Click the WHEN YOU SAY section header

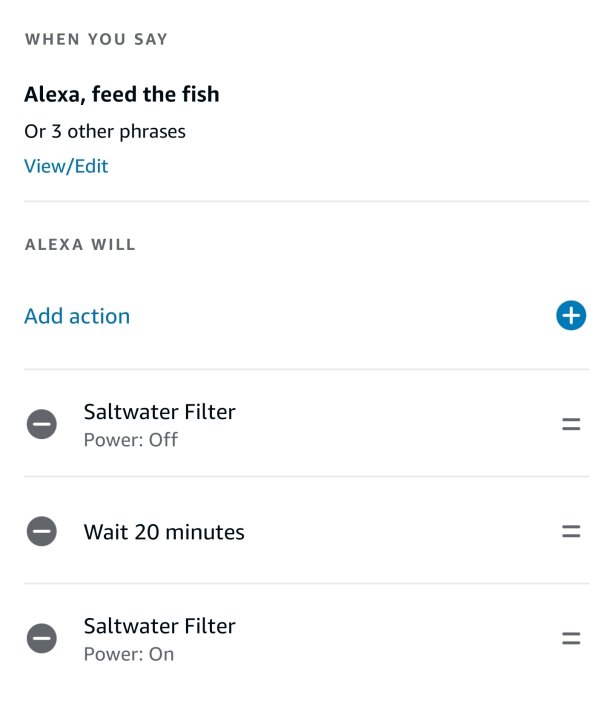coord(96,40)
